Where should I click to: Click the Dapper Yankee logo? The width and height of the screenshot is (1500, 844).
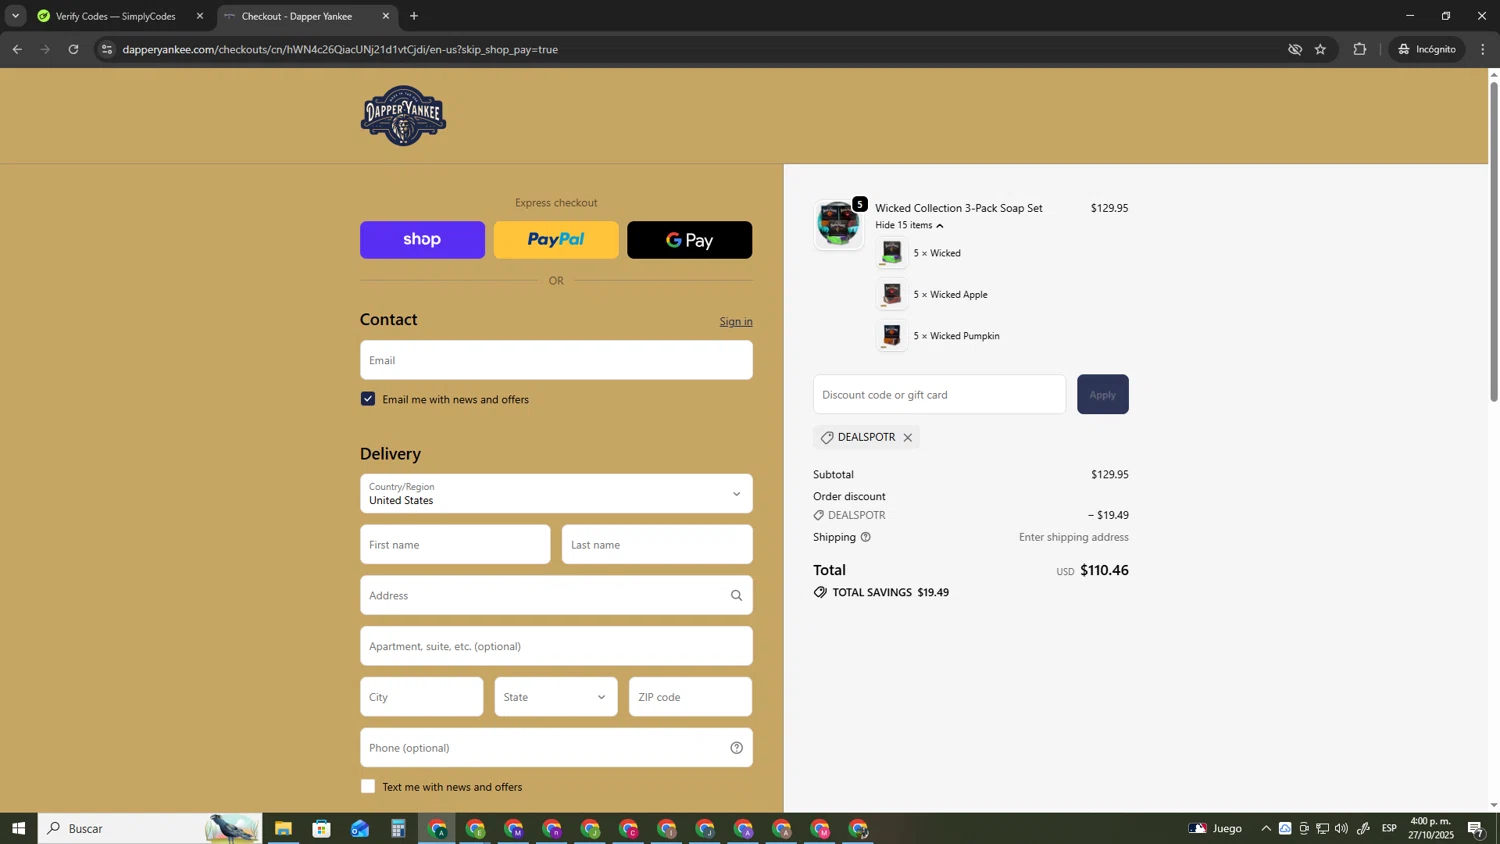click(403, 116)
